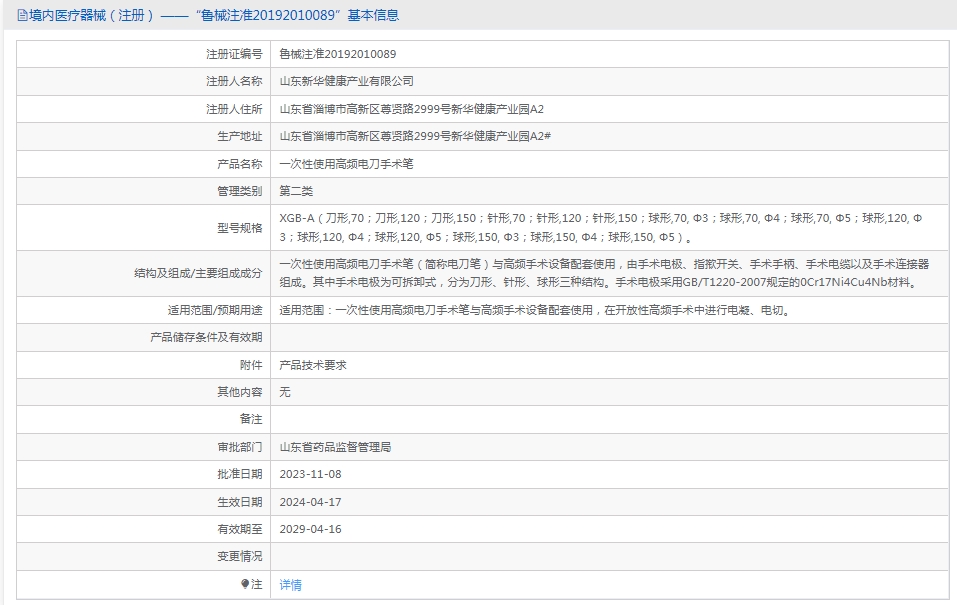The height and width of the screenshot is (605, 957).
Task: Click the document icon beside the page title
Action: [x=23, y=15]
